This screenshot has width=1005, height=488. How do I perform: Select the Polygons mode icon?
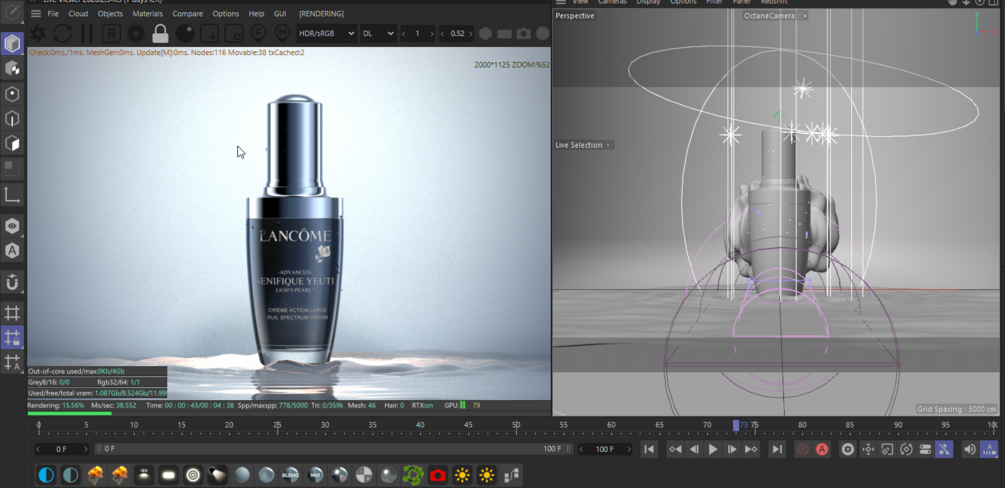click(x=12, y=143)
